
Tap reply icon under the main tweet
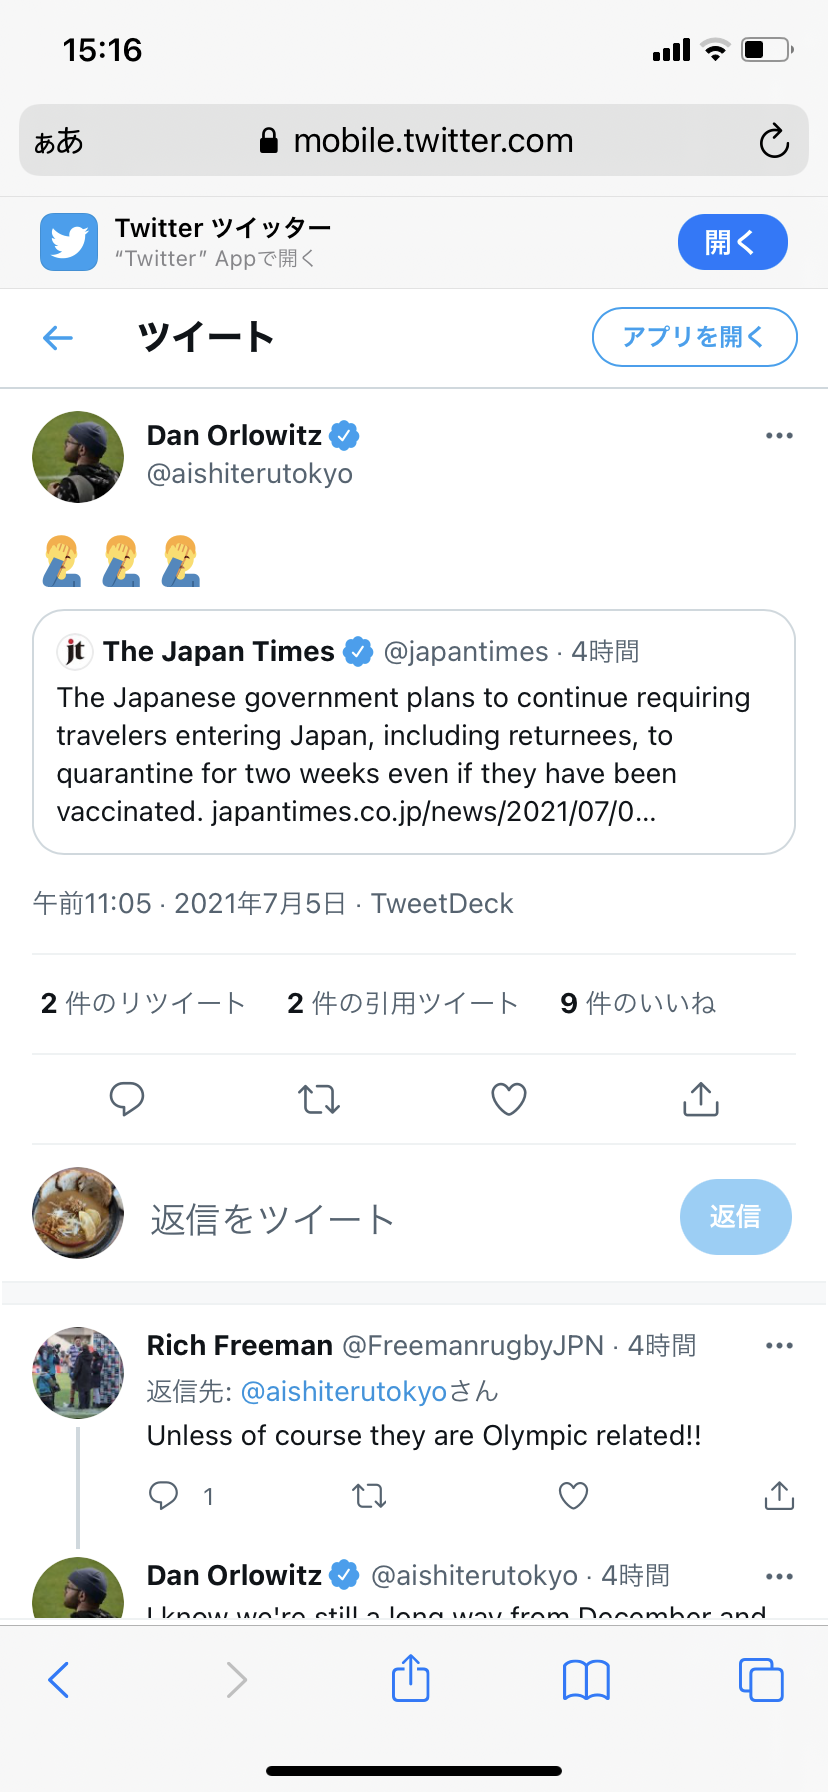click(x=127, y=1099)
